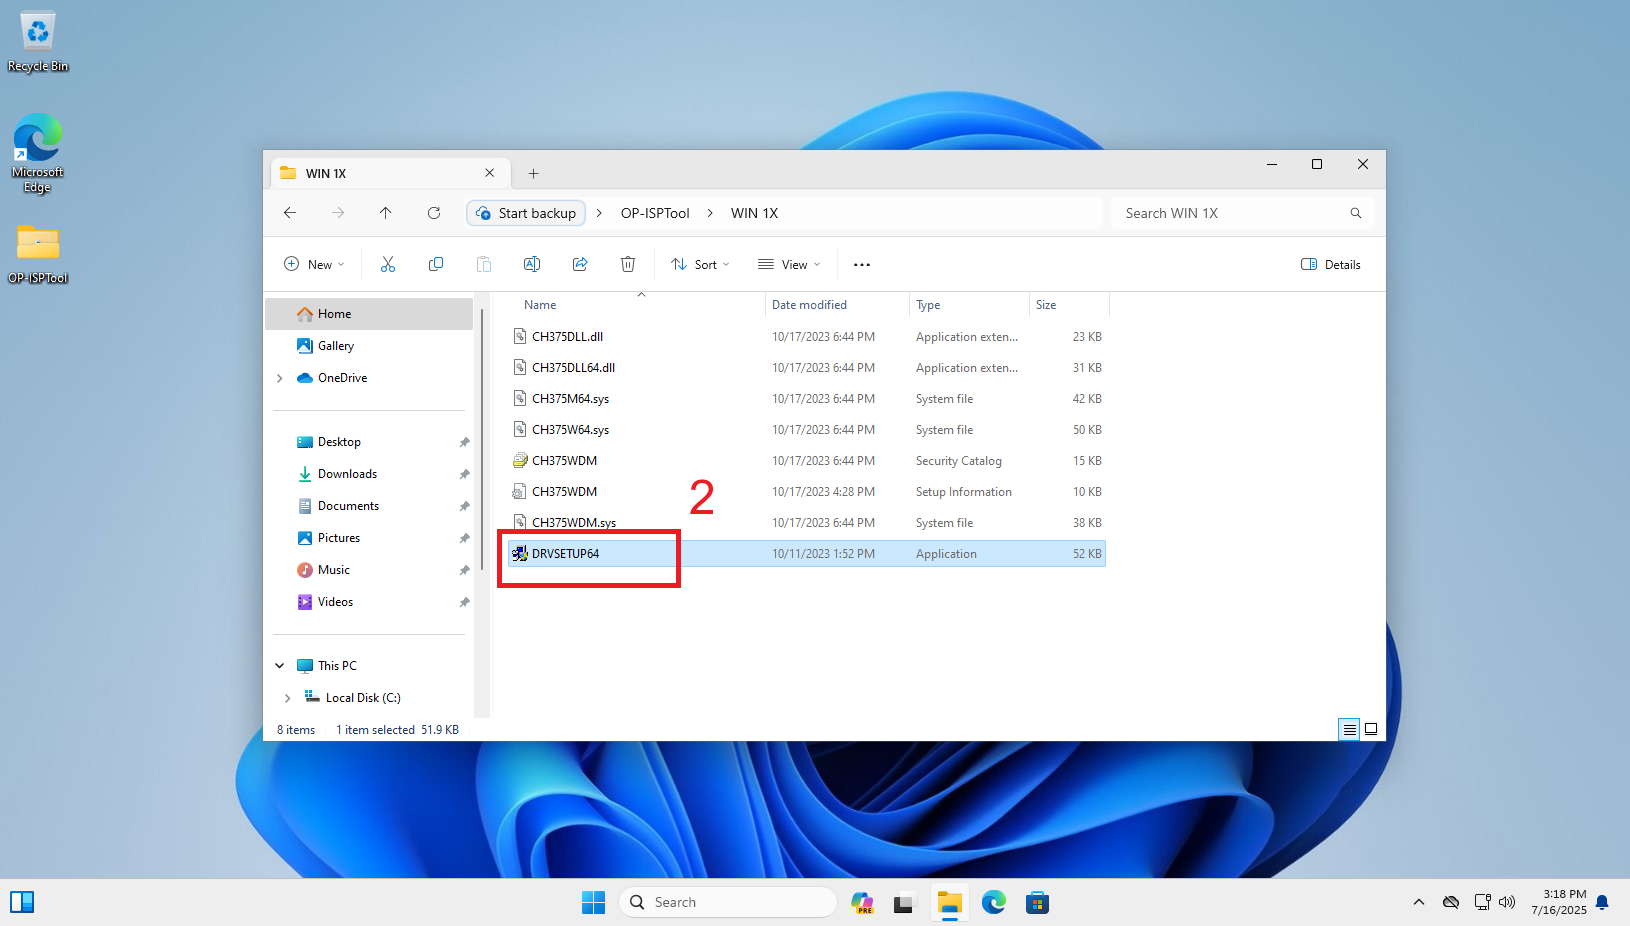This screenshot has height=926, width=1630.
Task: Expand the OneDrive tree node
Action: click(x=280, y=378)
